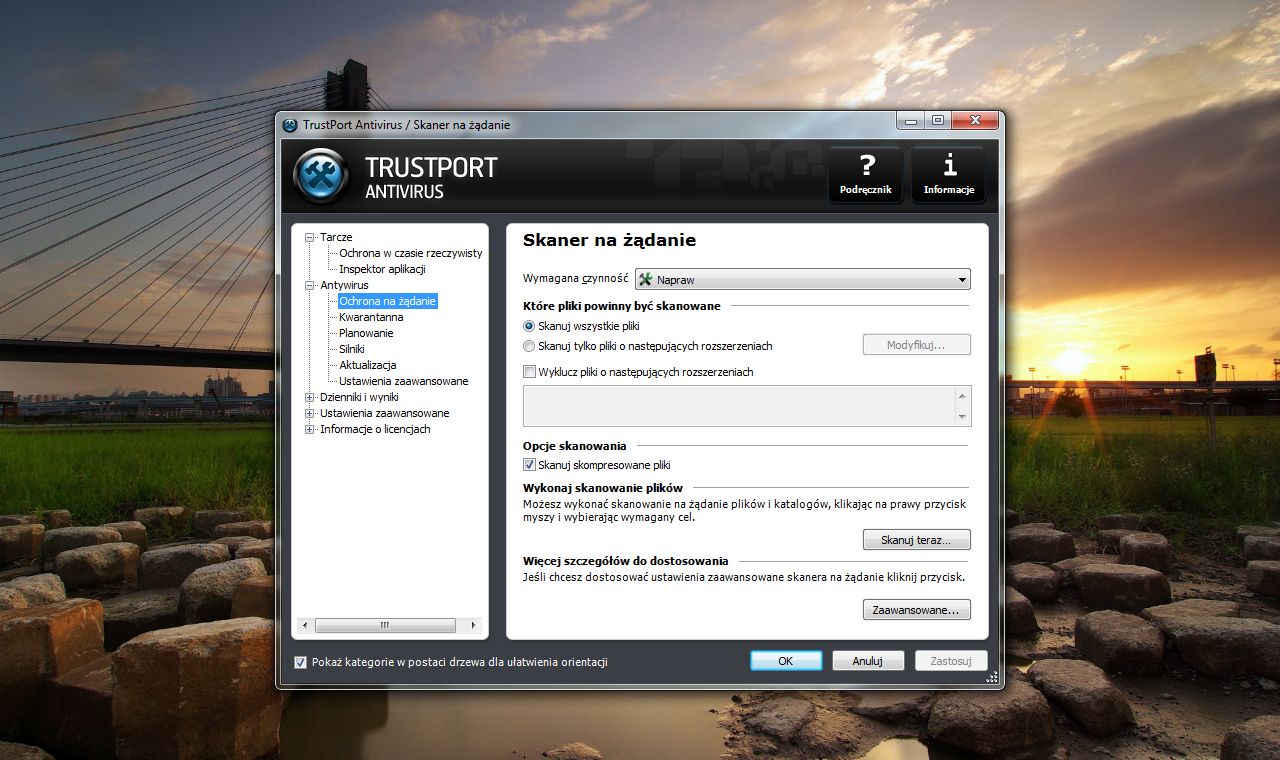Screen dimensions: 1280x760
Task: Click the tree scrollbar right arrow
Action: [x=473, y=625]
